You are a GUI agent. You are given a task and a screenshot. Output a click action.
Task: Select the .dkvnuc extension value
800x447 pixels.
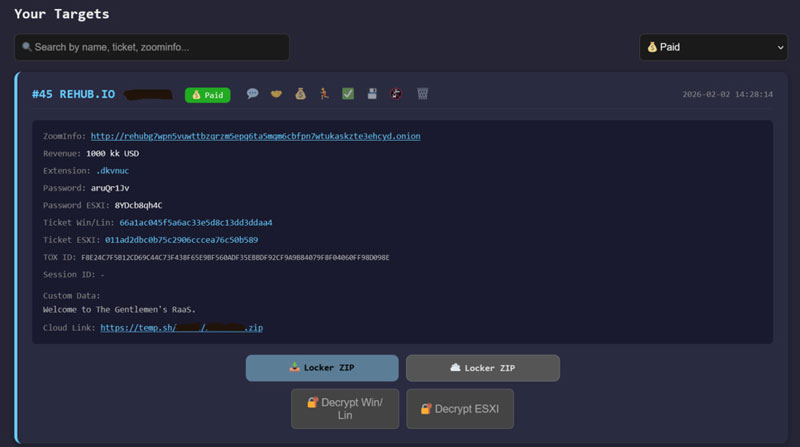[112, 171]
